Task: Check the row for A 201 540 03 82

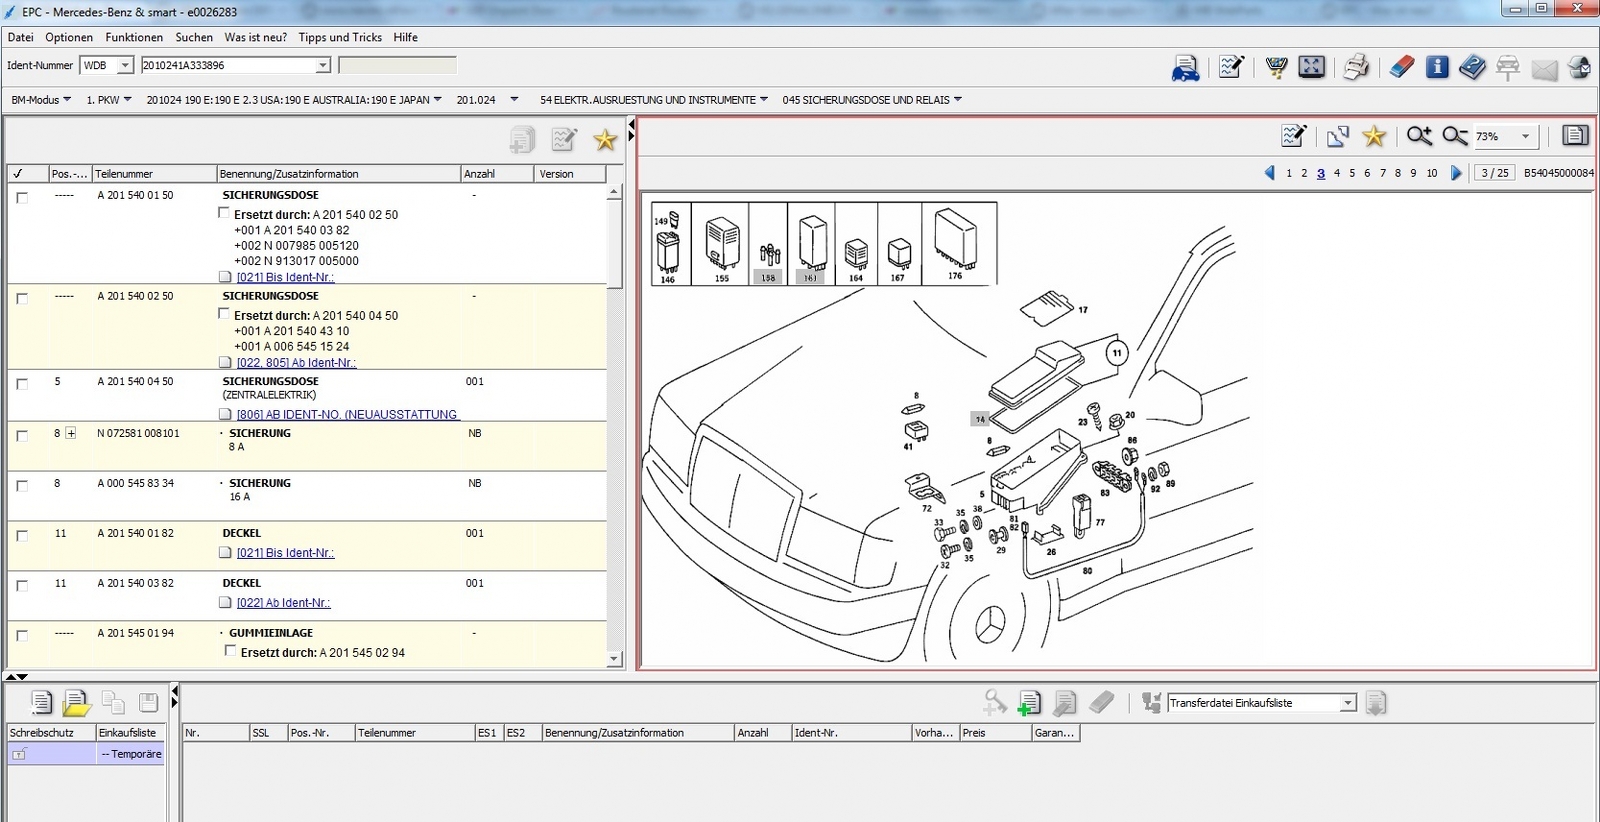Action: click(x=22, y=586)
